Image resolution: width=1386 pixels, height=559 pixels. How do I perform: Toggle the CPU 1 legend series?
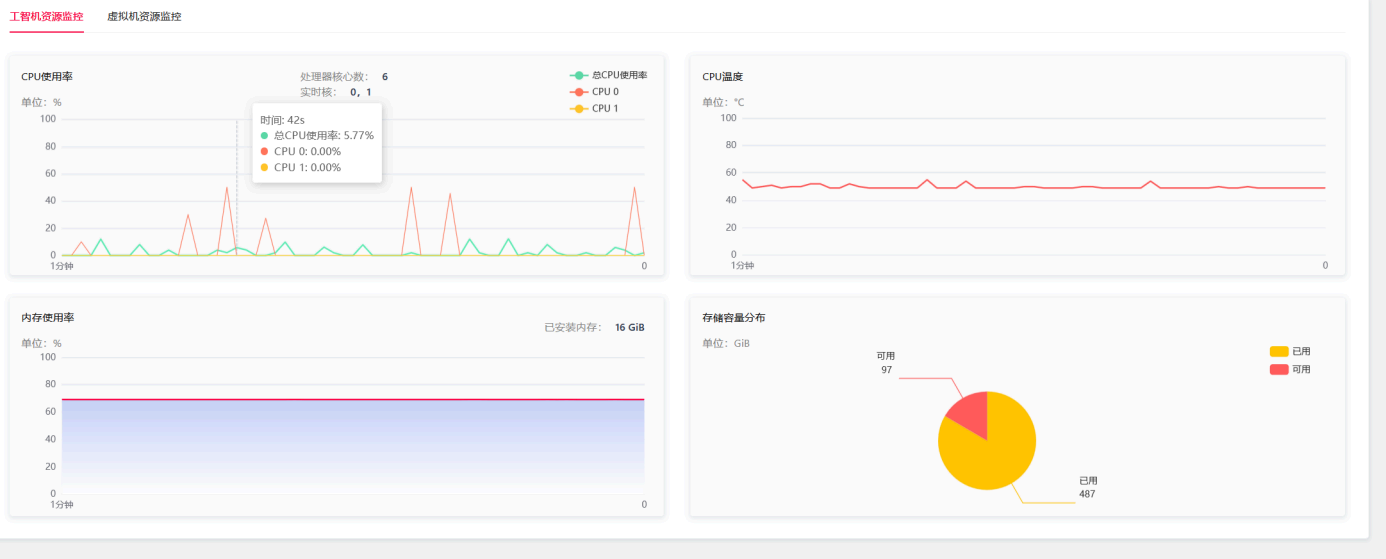(x=595, y=108)
